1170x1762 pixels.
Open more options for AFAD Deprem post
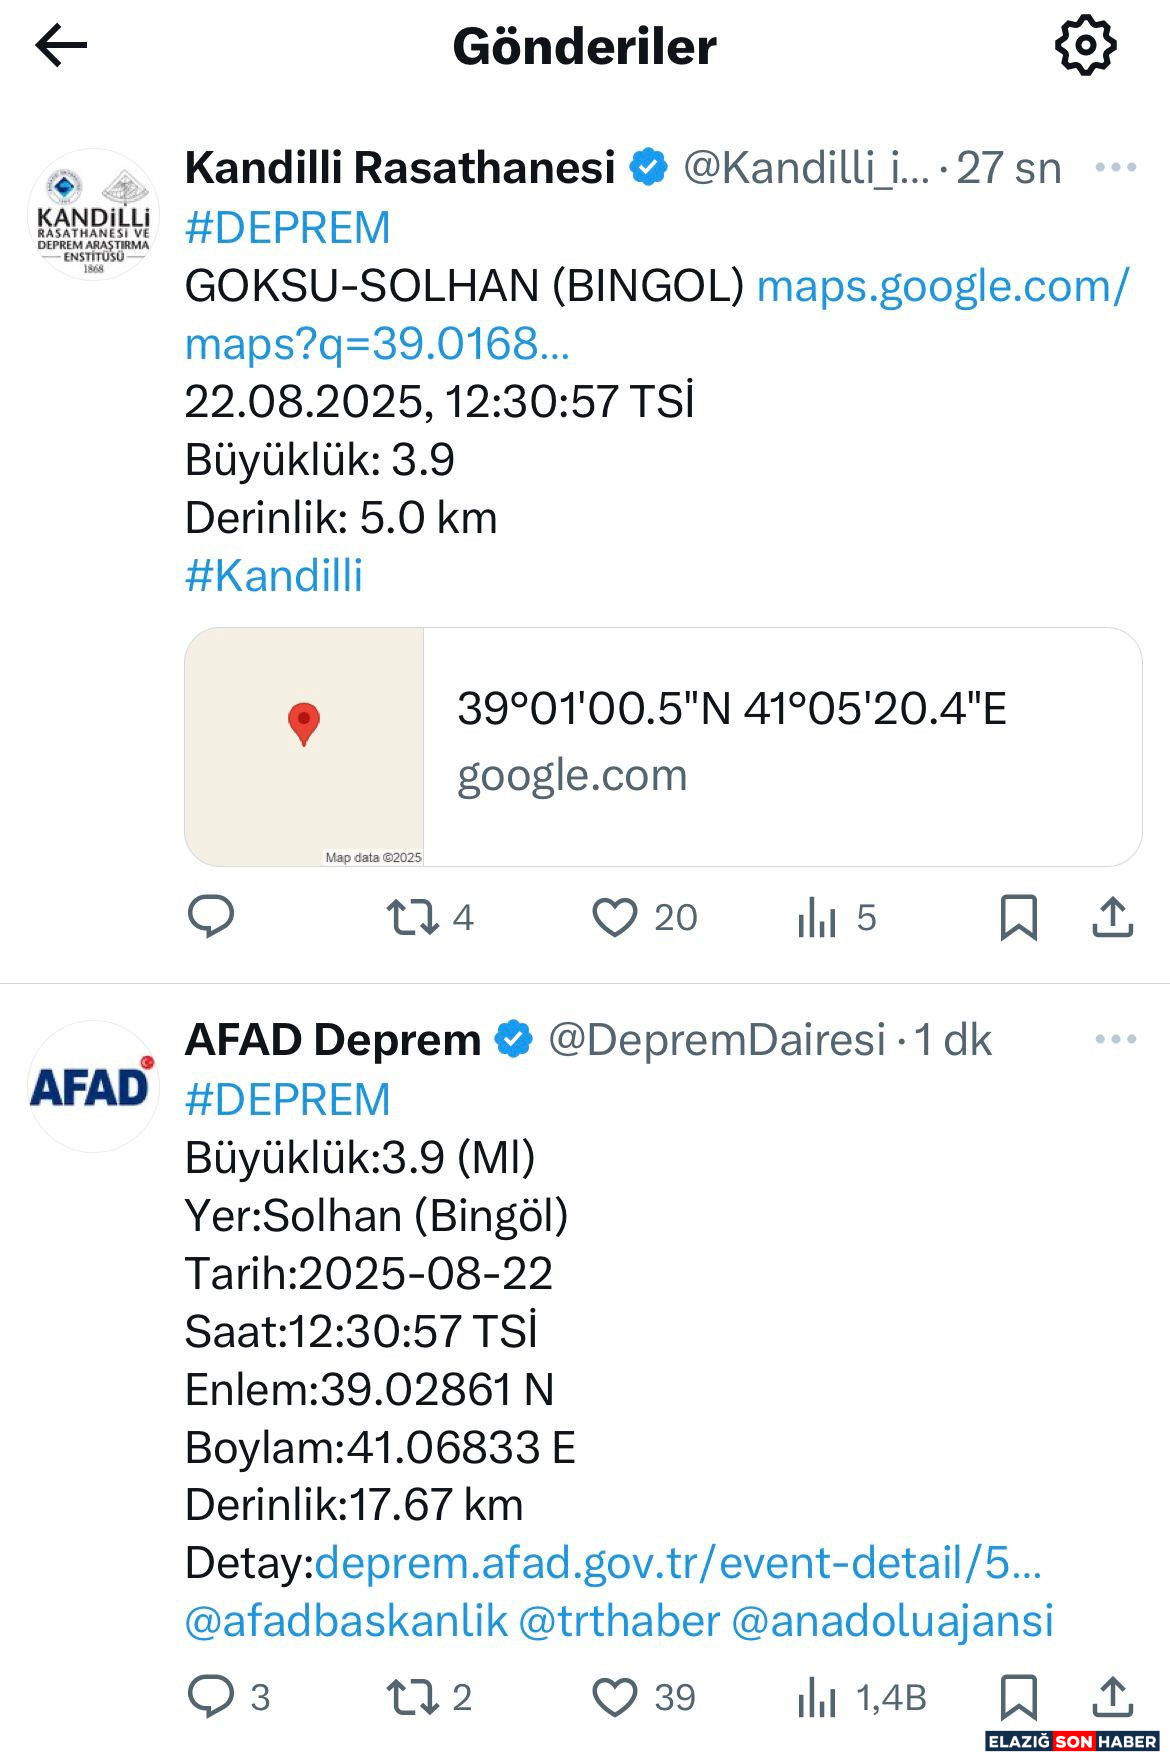click(x=1115, y=1039)
